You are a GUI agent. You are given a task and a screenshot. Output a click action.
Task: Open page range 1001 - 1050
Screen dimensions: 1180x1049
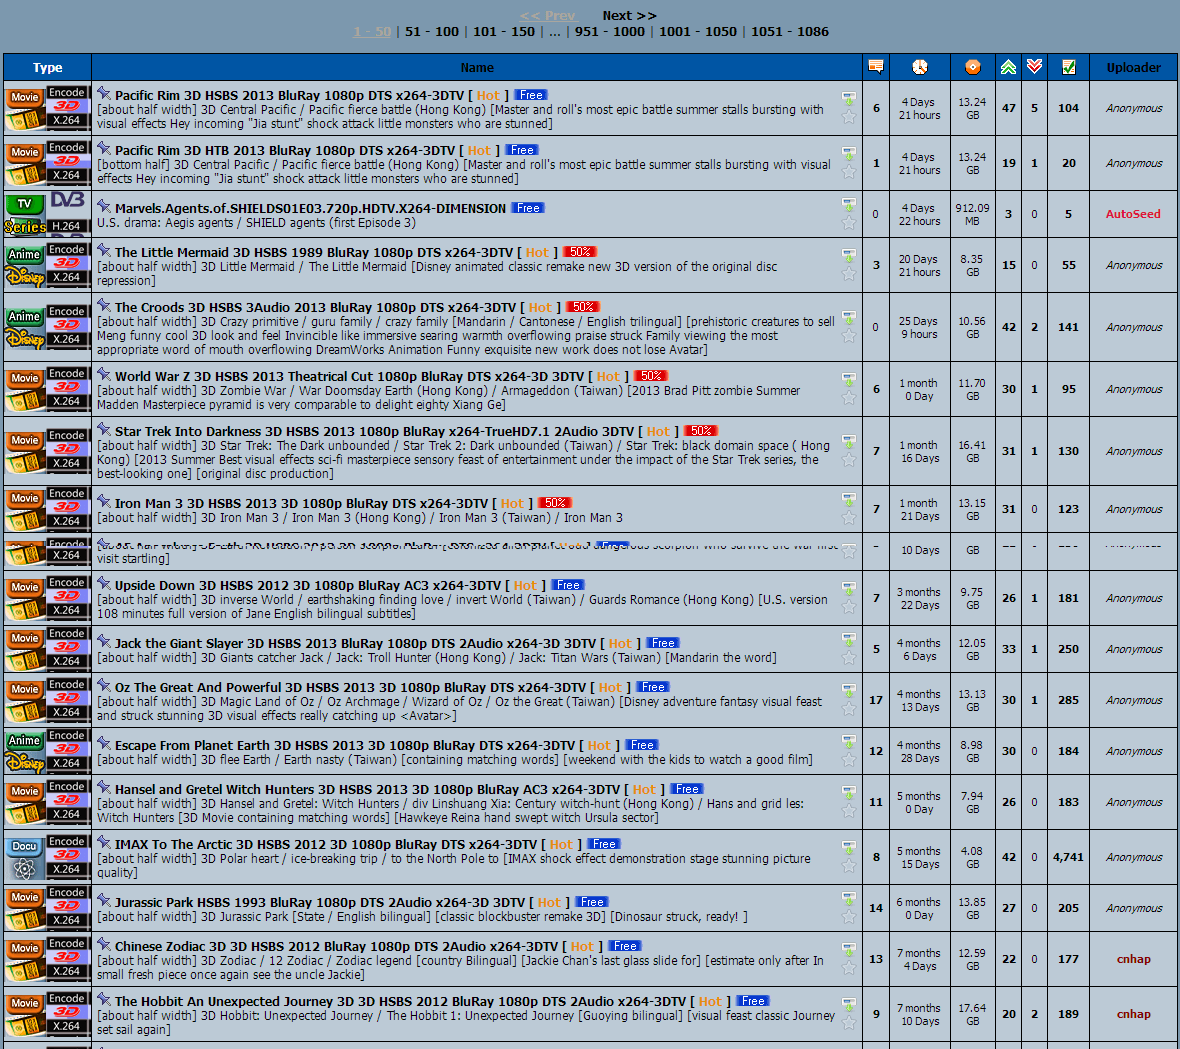698,32
